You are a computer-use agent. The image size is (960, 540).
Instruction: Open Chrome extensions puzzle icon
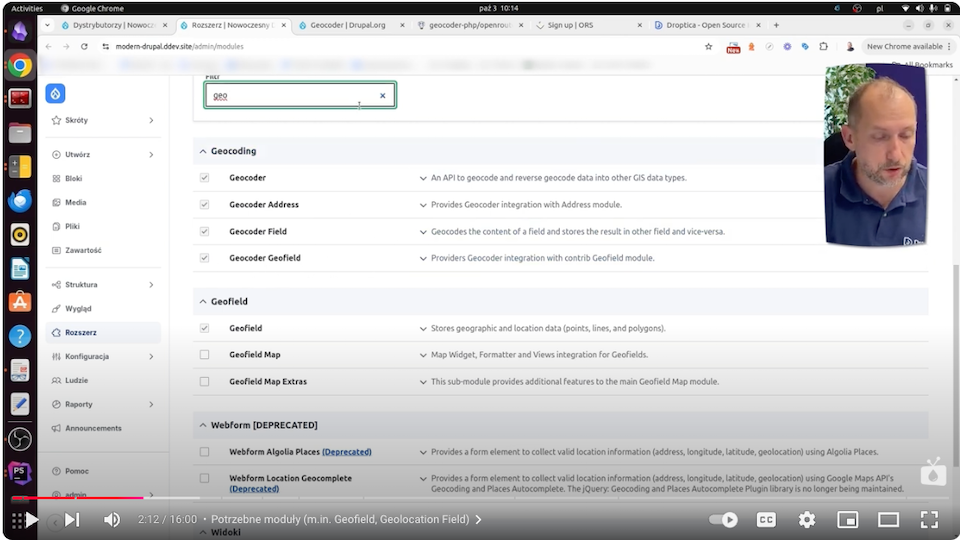[x=823, y=47]
